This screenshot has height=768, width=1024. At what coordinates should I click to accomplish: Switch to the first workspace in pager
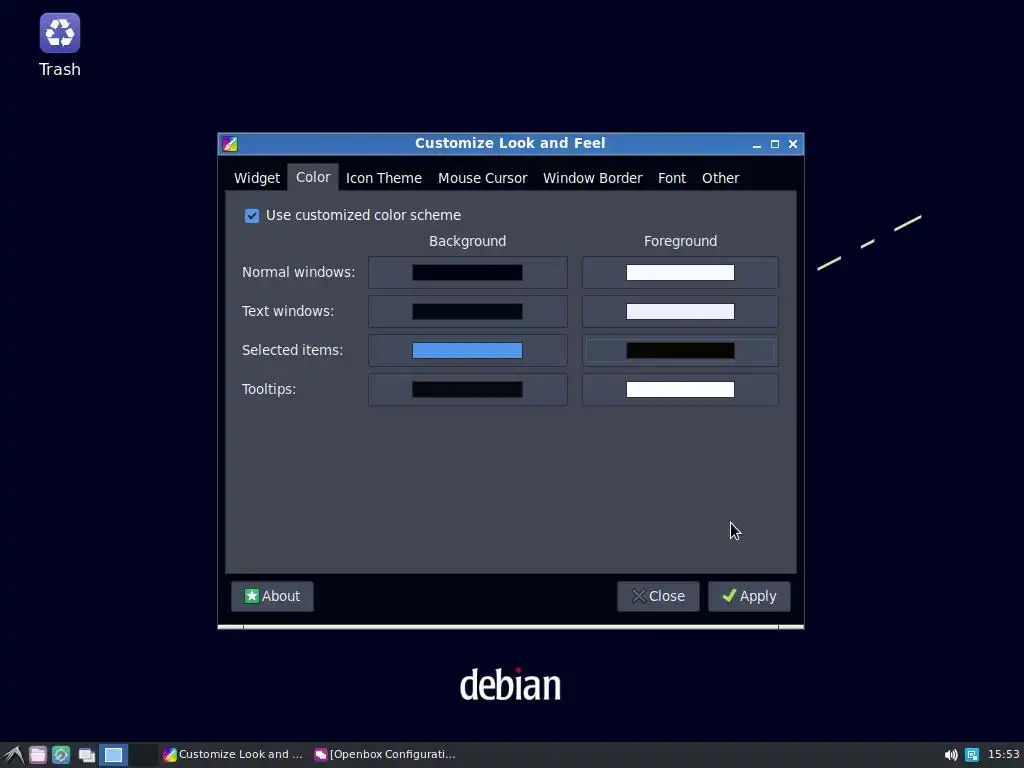[x=114, y=755]
